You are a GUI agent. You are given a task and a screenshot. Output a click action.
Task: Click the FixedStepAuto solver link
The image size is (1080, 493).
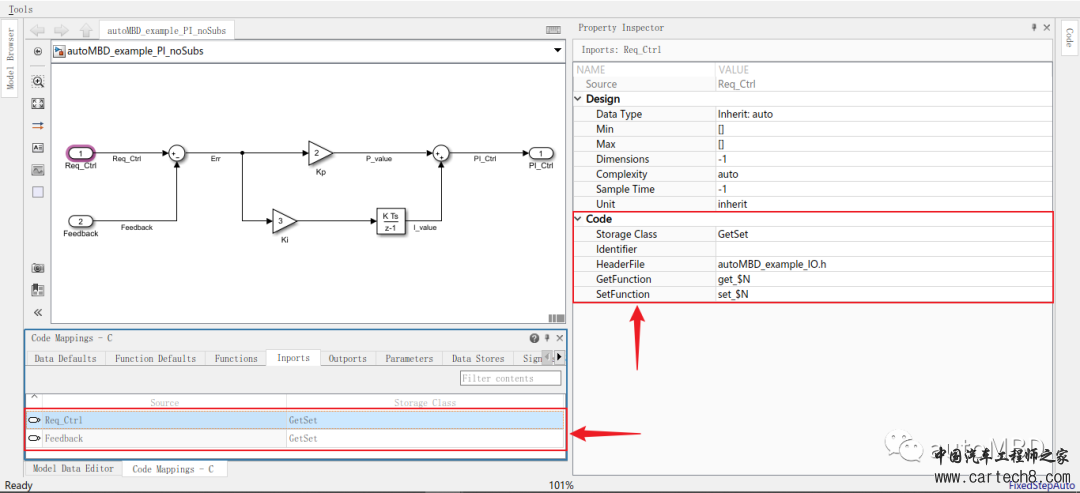pos(1046,485)
